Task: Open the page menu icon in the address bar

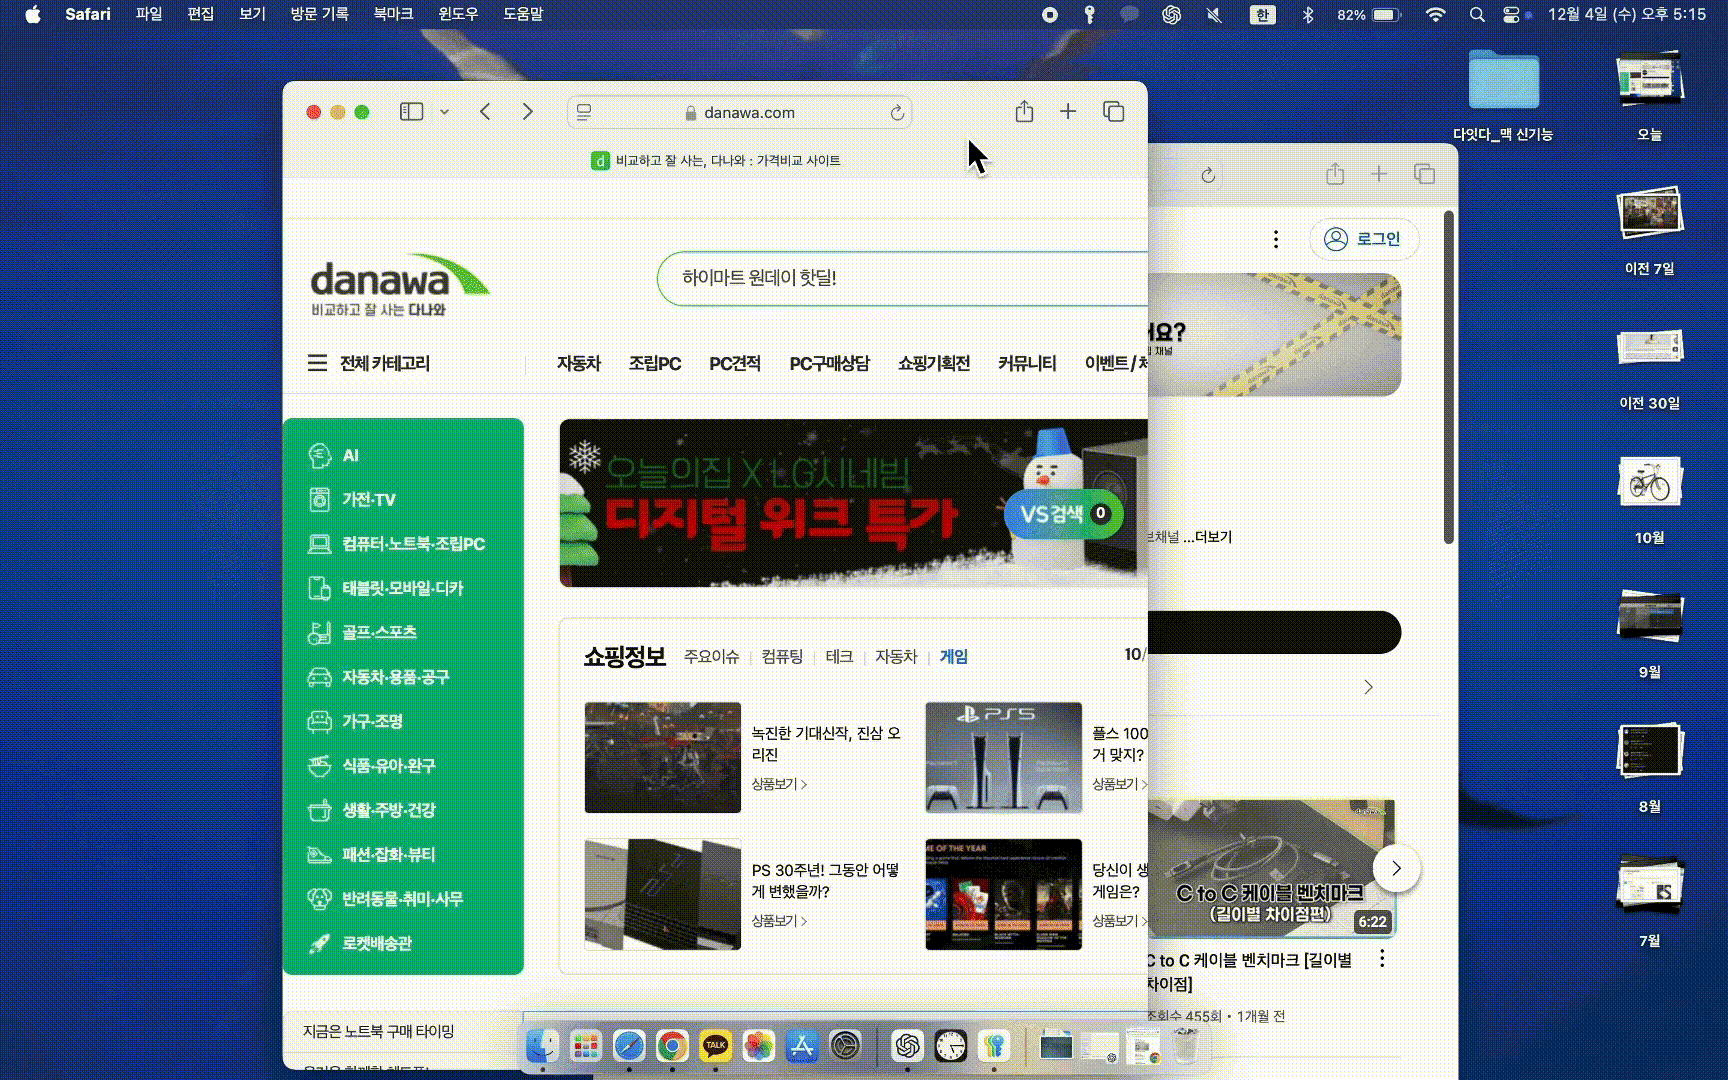Action: (584, 113)
